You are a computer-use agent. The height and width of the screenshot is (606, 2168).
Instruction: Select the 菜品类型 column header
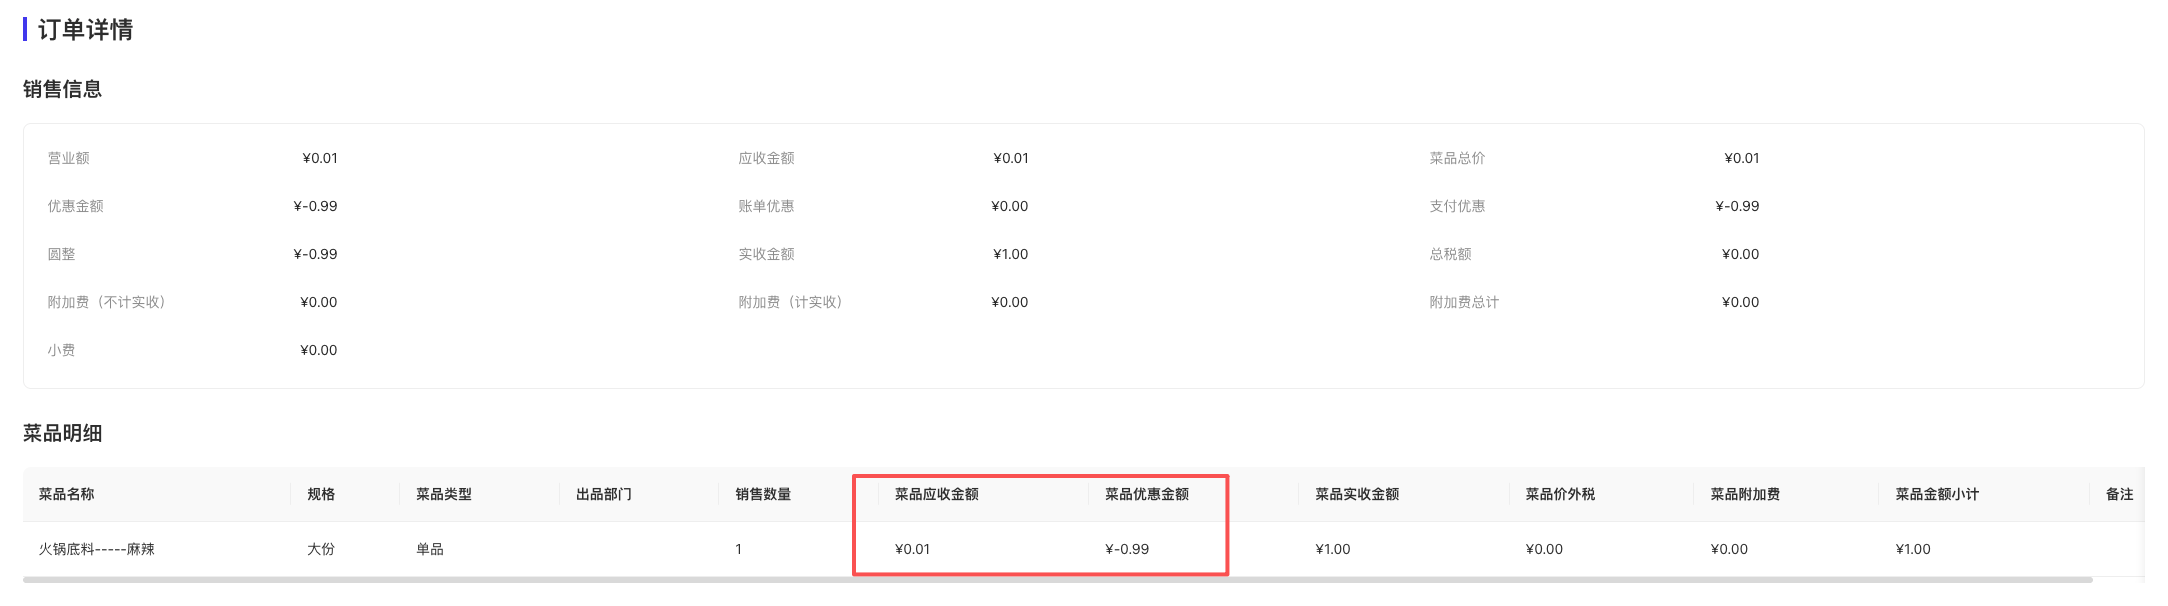(444, 494)
